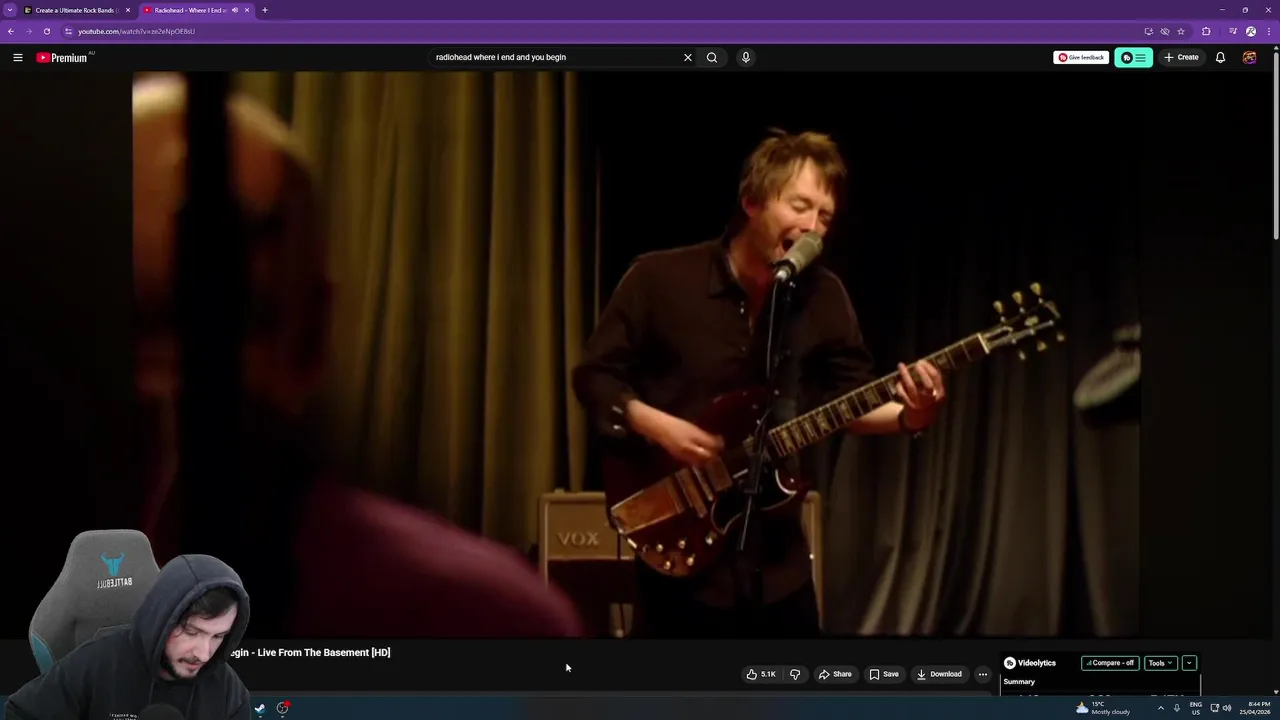The image size is (1280, 720).
Task: Run search with magnifier icon
Action: (x=712, y=57)
